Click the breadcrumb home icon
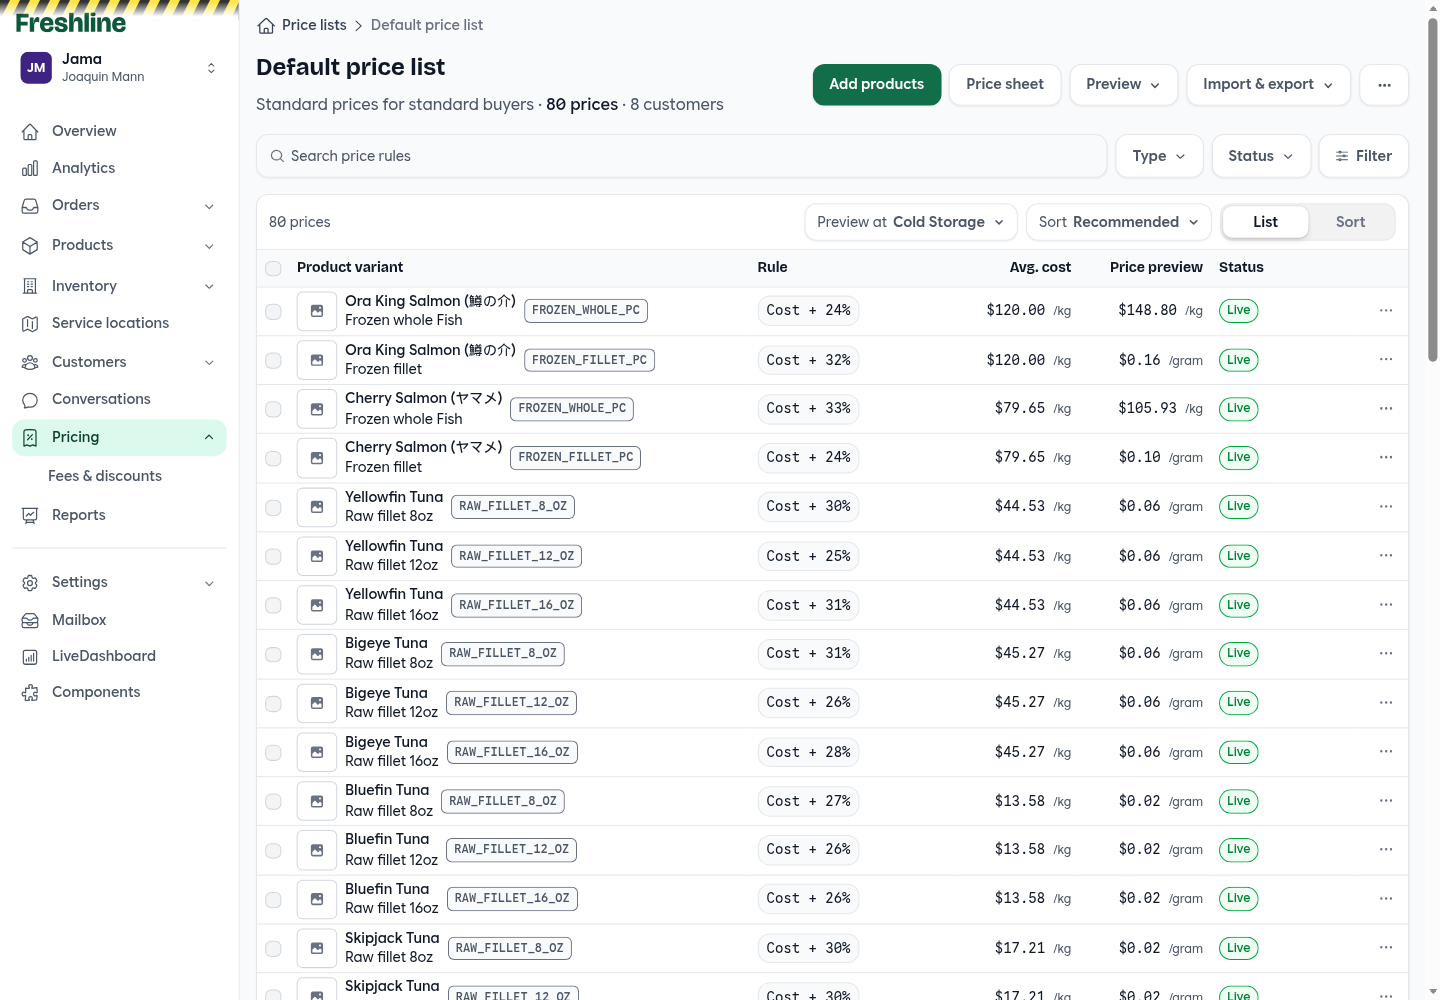This screenshot has height=1000, width=1440. [266, 25]
